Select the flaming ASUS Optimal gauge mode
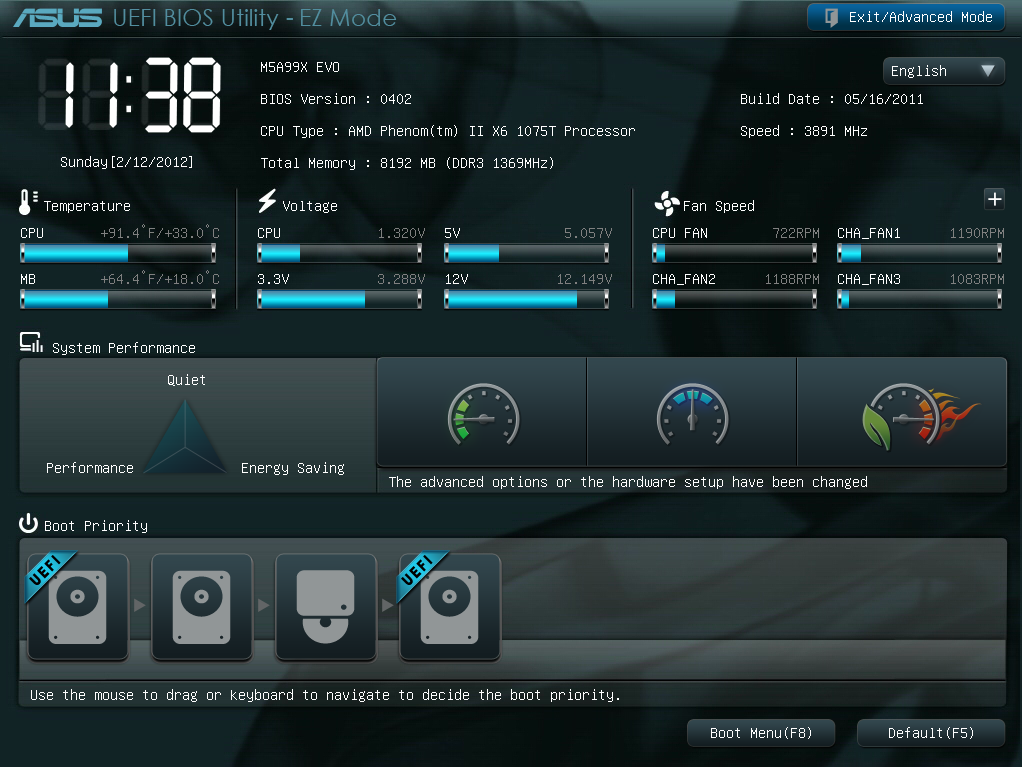The image size is (1022, 767). (902, 412)
